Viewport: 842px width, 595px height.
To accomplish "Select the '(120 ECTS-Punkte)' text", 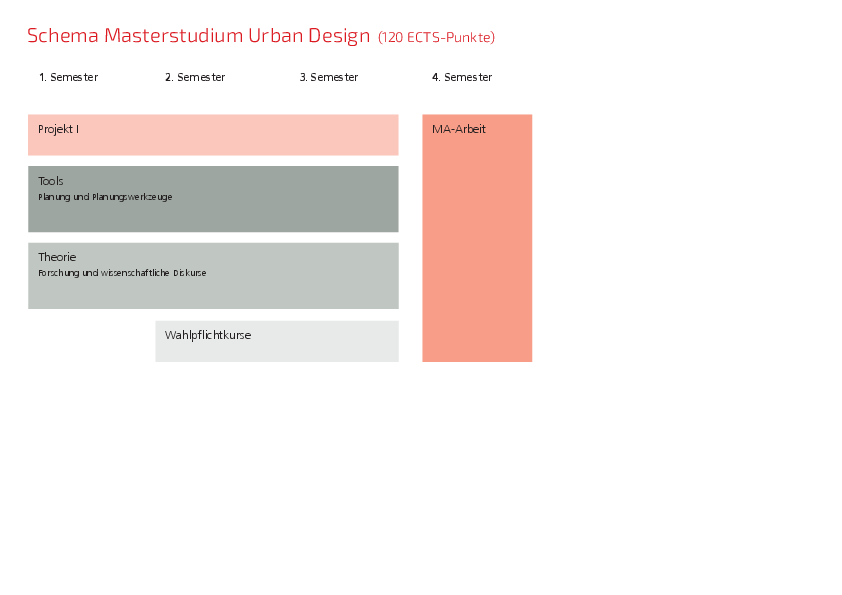I will pyautogui.click(x=436, y=38).
